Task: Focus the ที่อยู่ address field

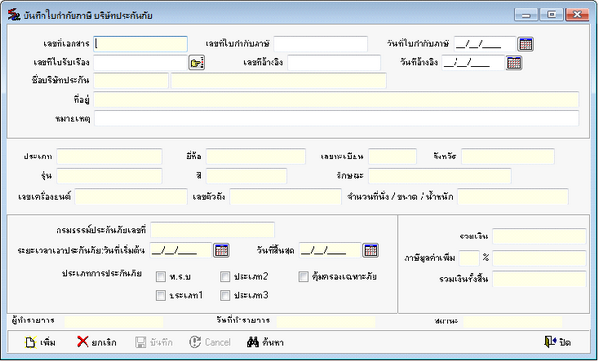Action: tap(336, 100)
